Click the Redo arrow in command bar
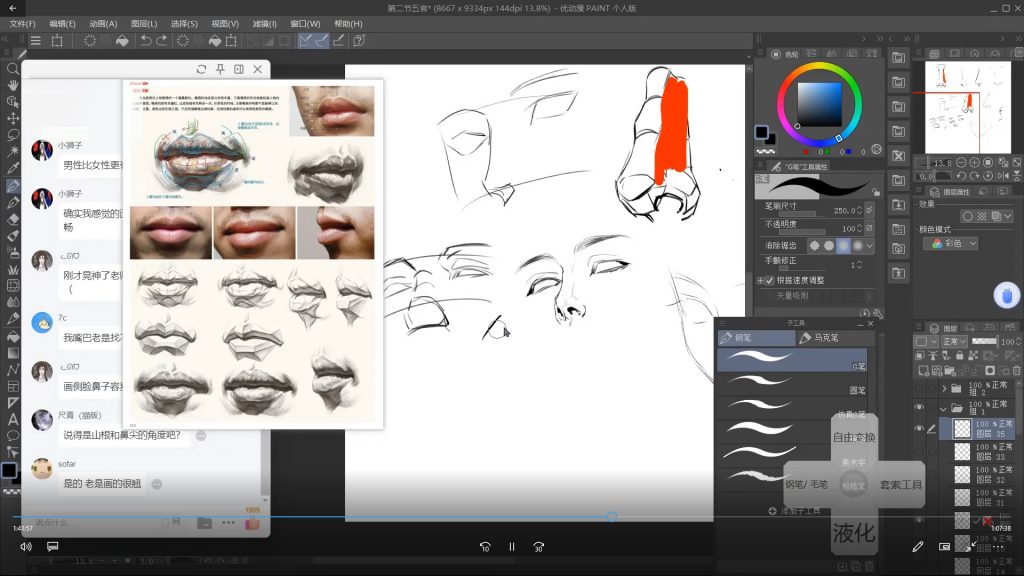The height and width of the screenshot is (576, 1024). click(163, 41)
